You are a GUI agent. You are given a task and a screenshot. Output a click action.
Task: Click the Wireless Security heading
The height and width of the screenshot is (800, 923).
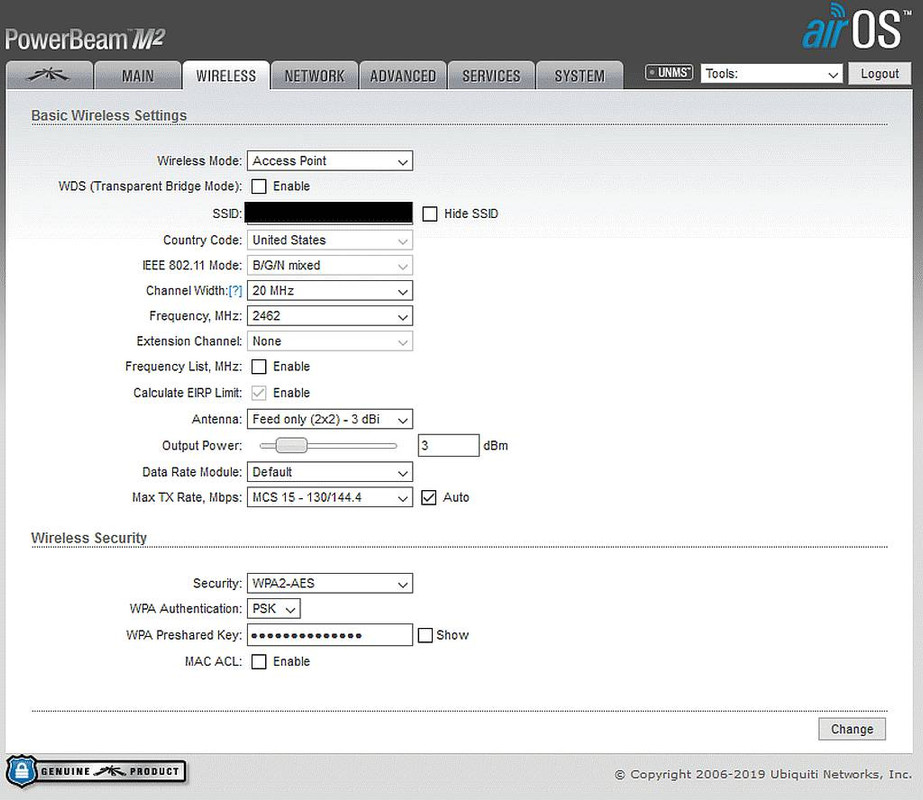[x=89, y=538]
